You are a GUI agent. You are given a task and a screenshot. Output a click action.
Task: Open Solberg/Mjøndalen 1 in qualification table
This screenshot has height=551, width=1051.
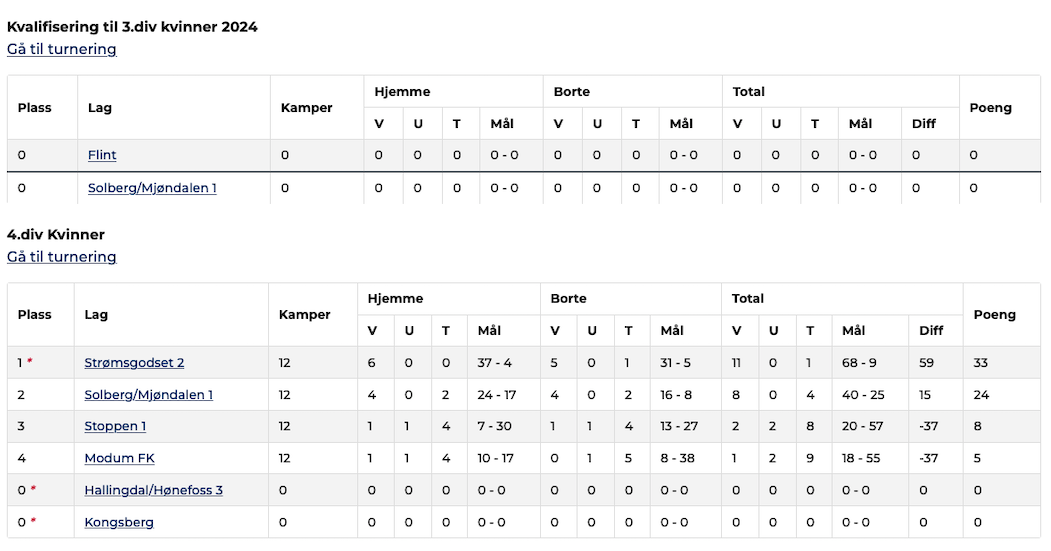152,188
